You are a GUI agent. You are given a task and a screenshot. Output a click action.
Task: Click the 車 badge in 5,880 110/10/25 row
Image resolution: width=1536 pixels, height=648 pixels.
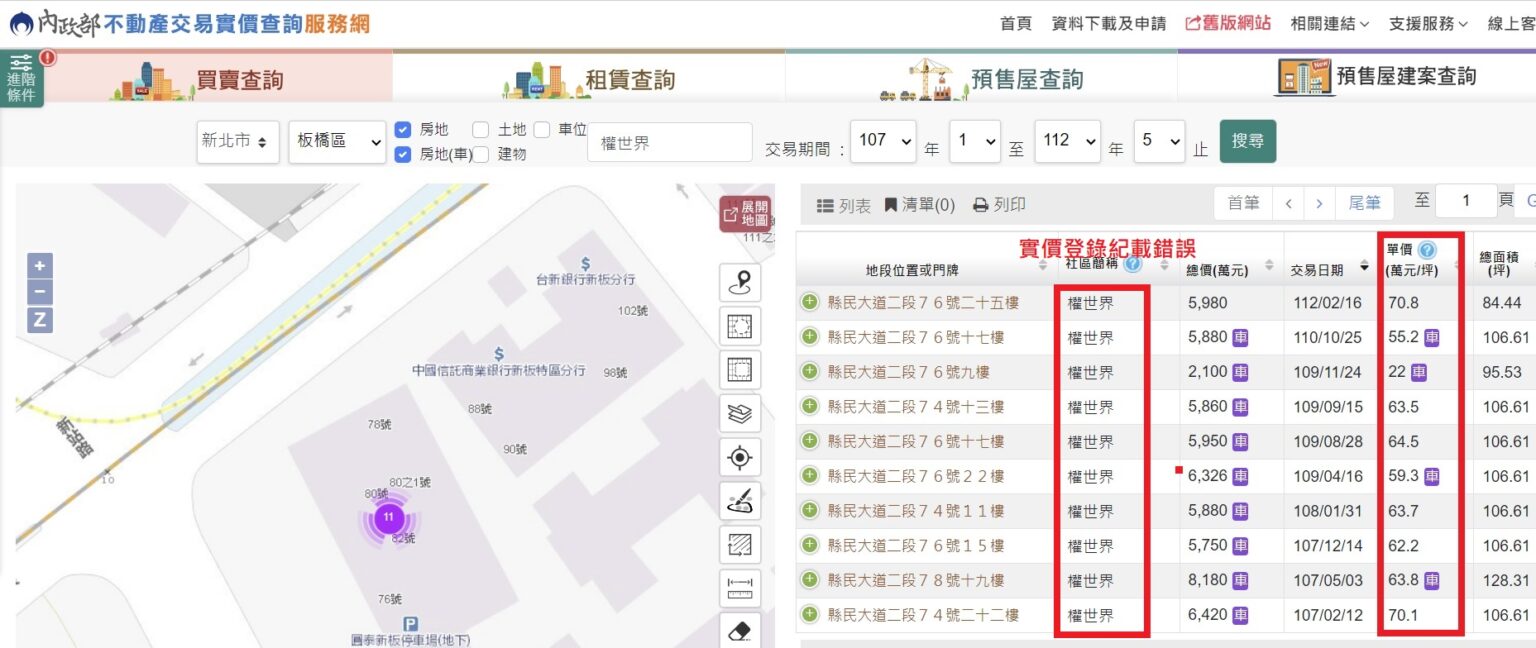tap(1240, 337)
